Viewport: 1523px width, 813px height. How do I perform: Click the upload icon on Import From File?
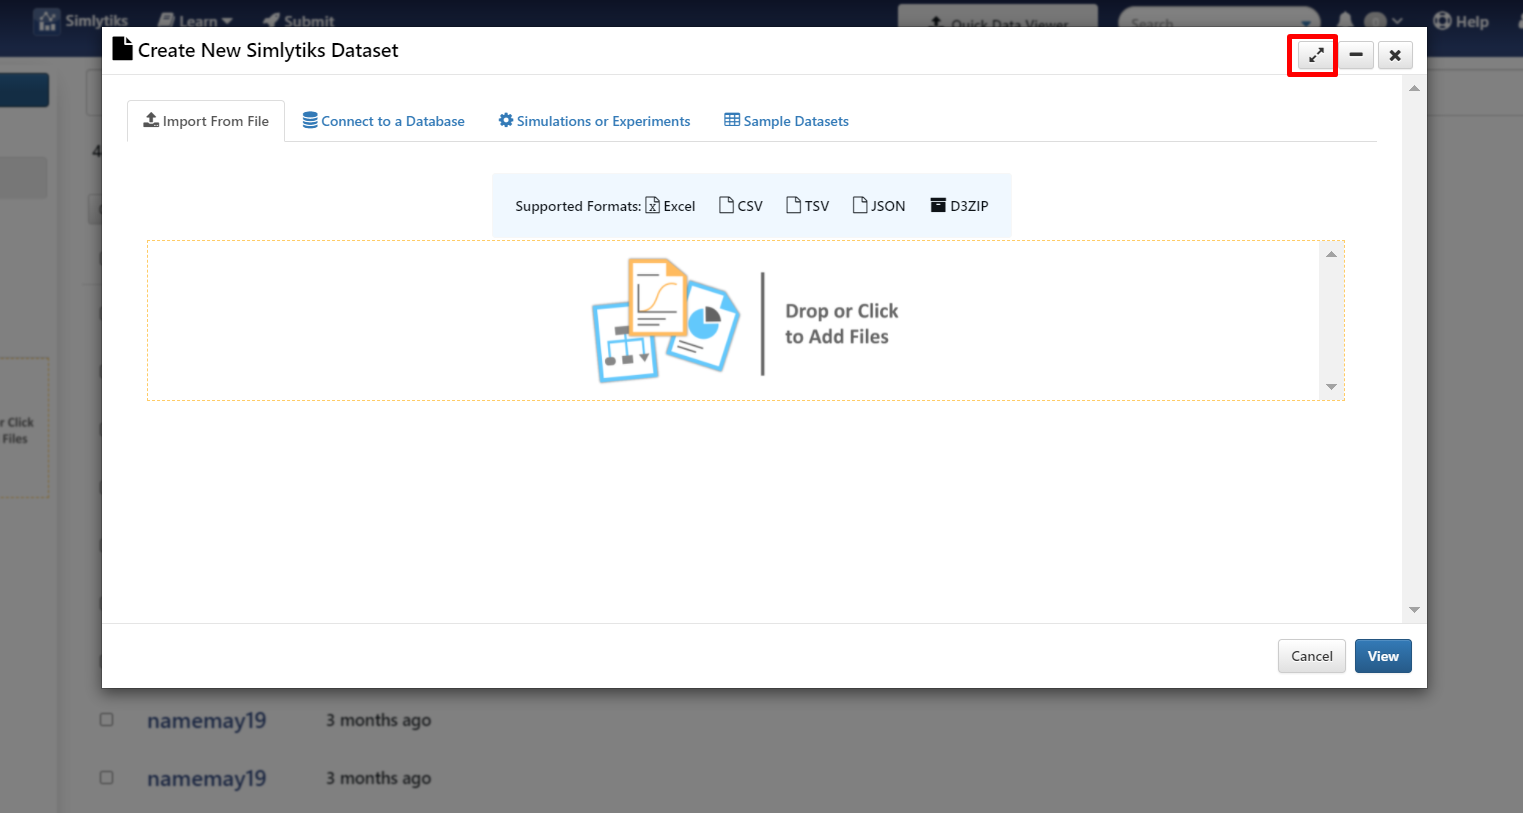click(x=151, y=120)
